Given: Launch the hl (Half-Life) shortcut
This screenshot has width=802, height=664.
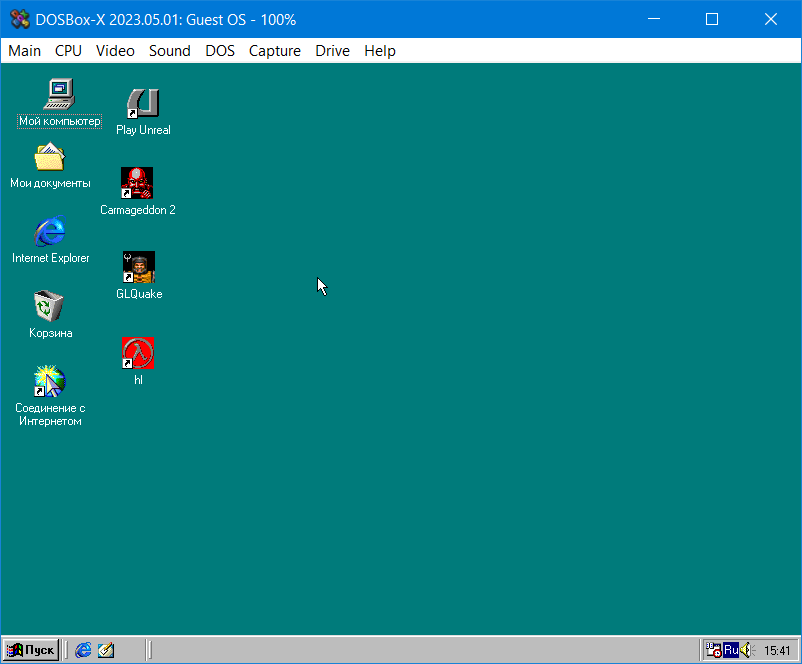Looking at the screenshot, I should 136,352.
